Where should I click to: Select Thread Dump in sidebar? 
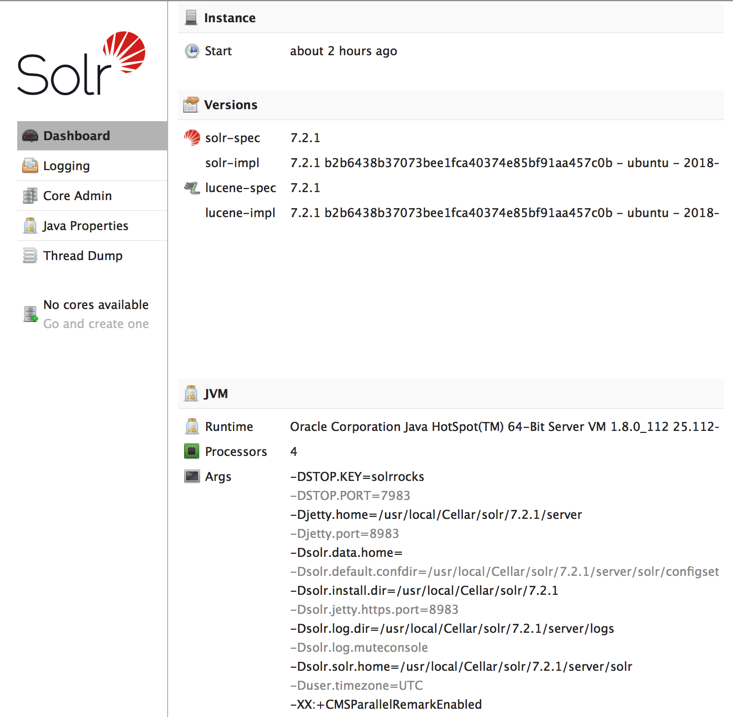(82, 256)
